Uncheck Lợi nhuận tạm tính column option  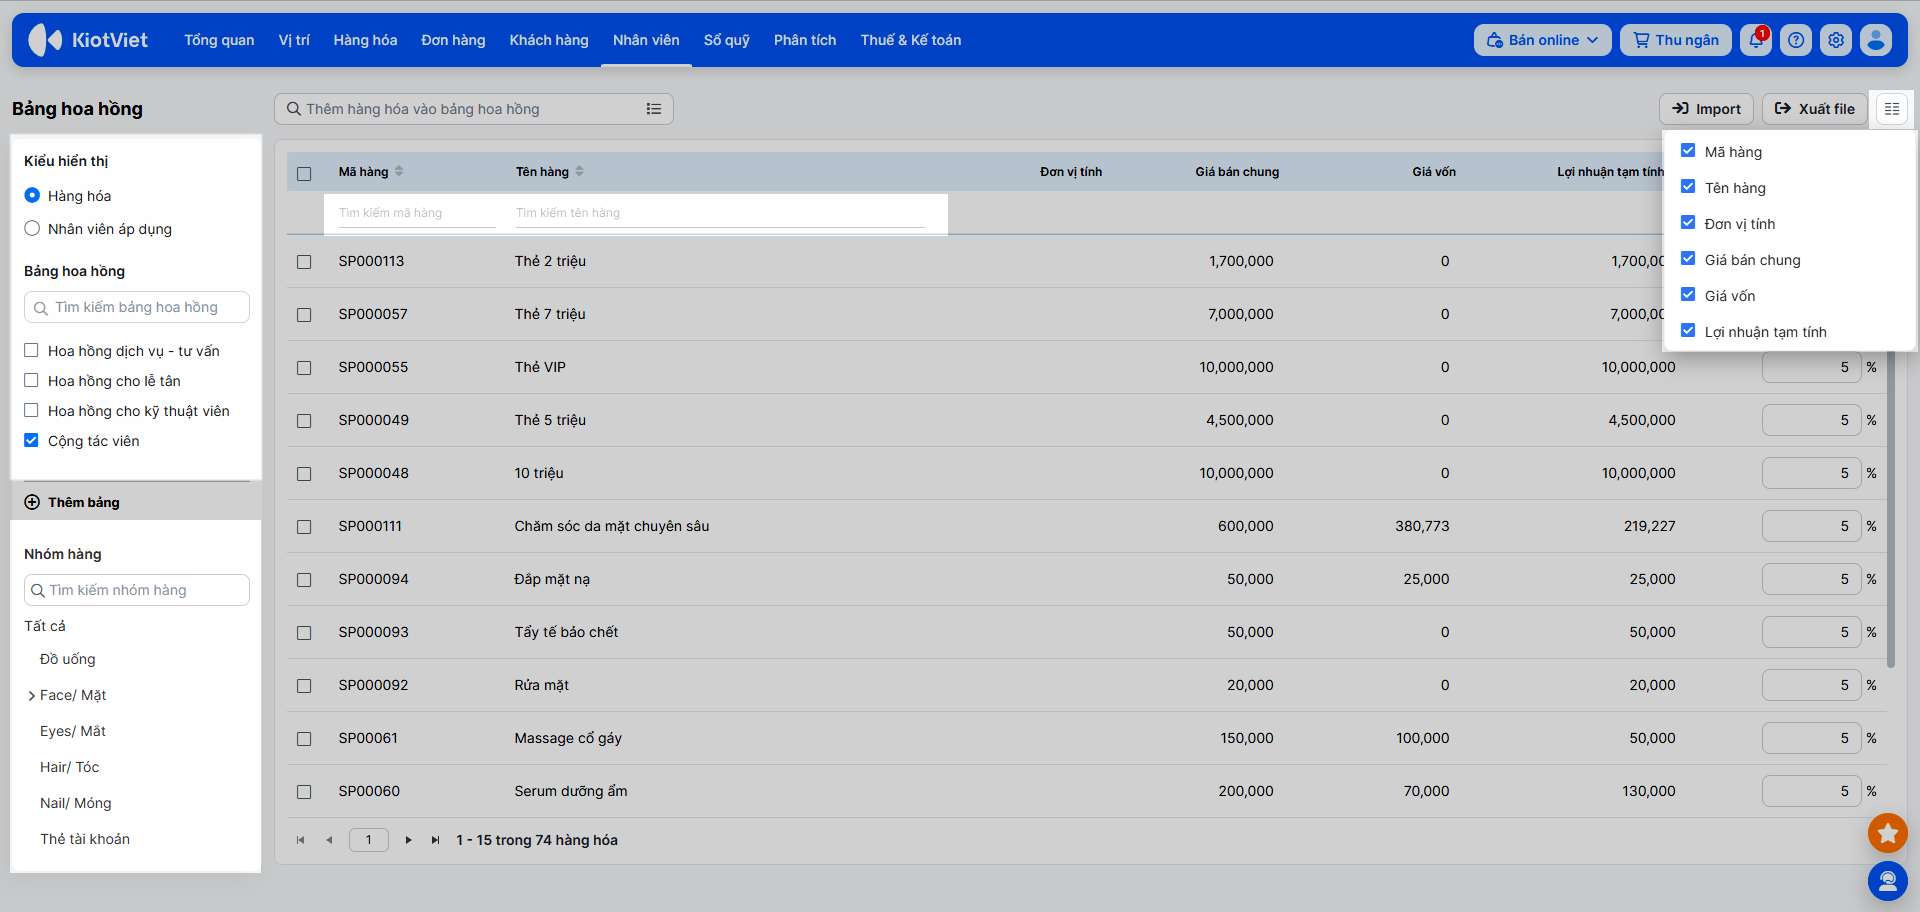point(1688,330)
